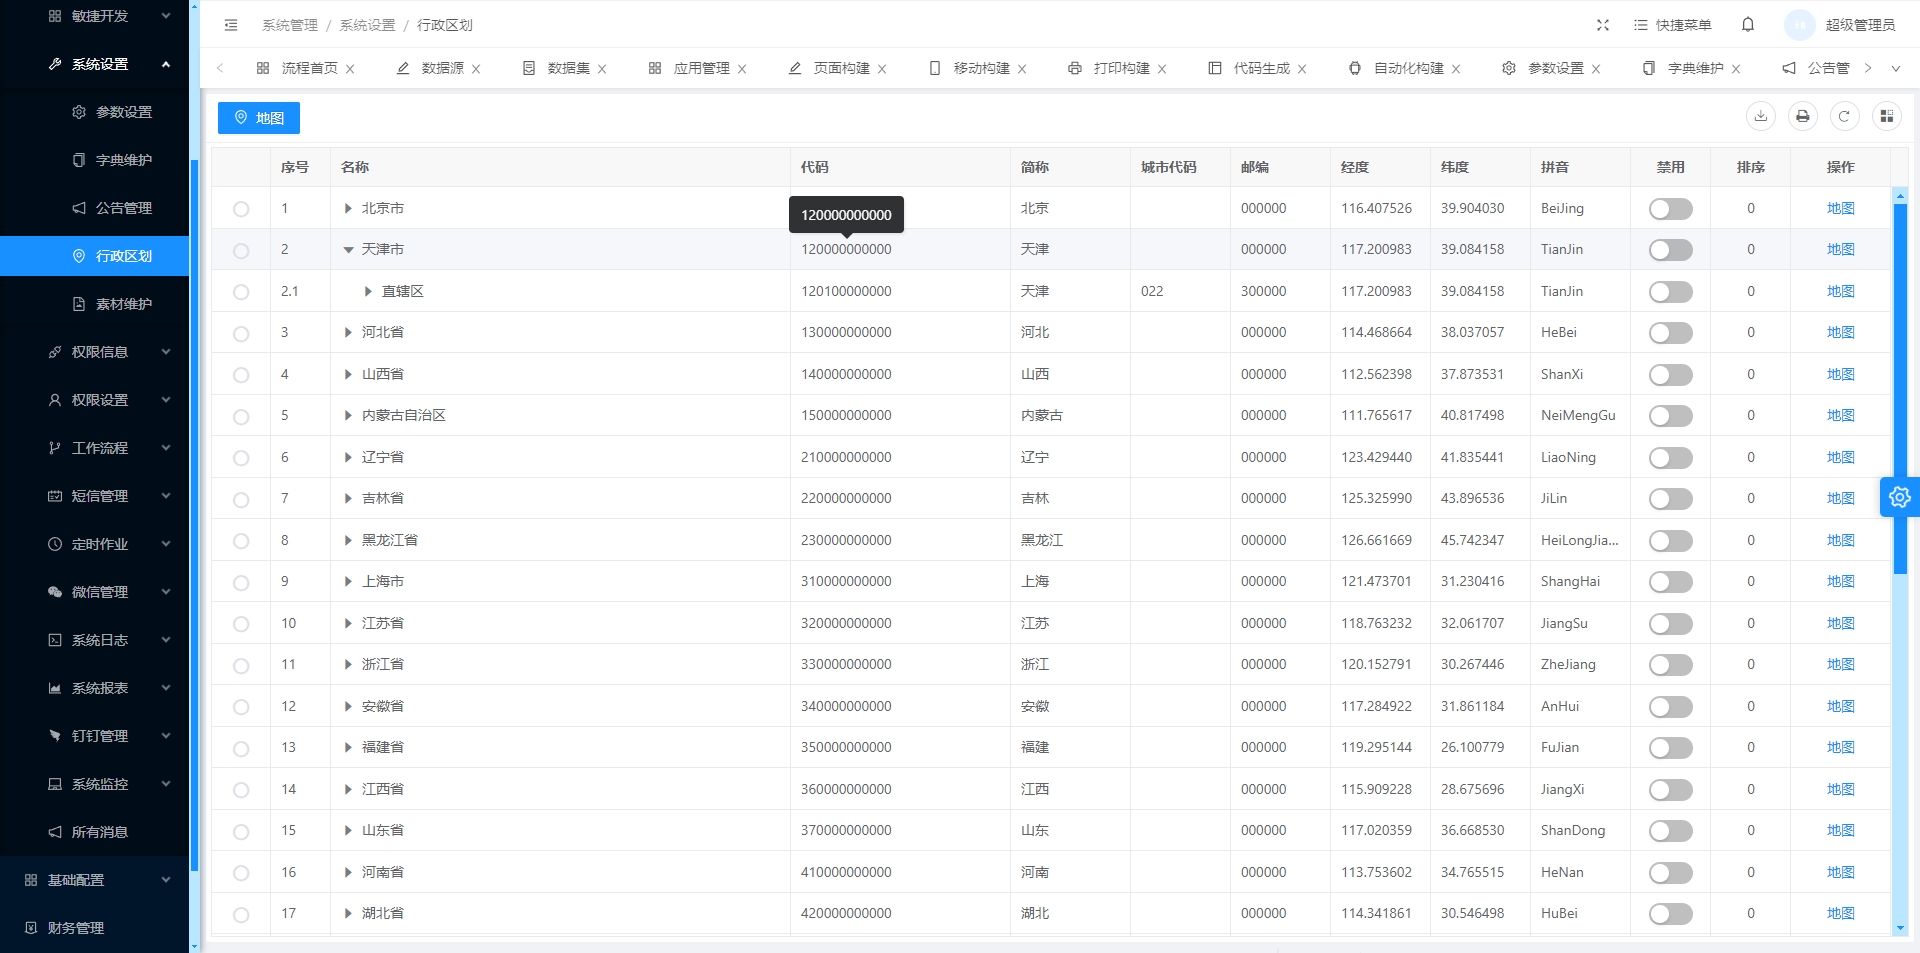Toggle 禁用 switch for 直辖区 row
The height and width of the screenshot is (953, 1920).
[x=1670, y=292]
